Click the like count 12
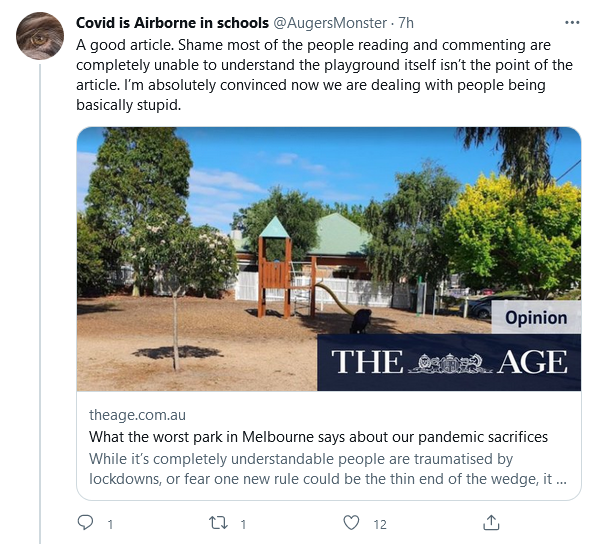 380,525
